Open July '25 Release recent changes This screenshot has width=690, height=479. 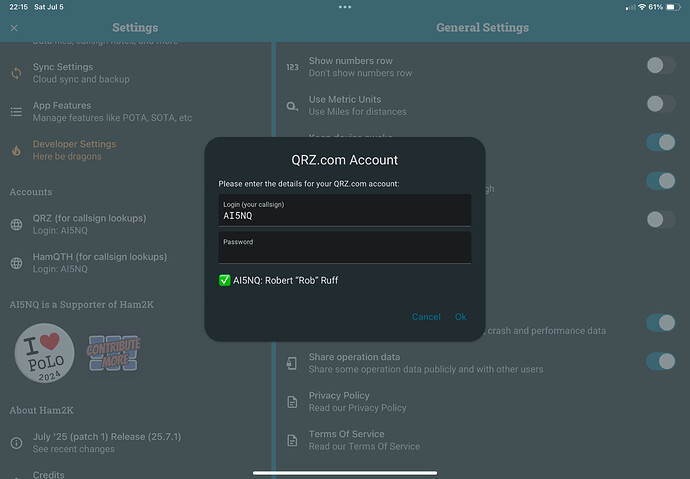[136, 442]
